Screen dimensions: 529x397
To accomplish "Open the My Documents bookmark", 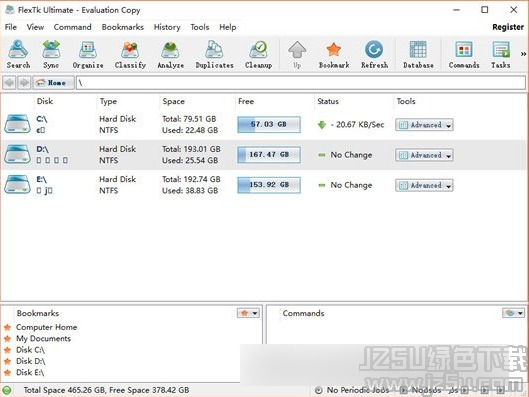I will point(44,338).
